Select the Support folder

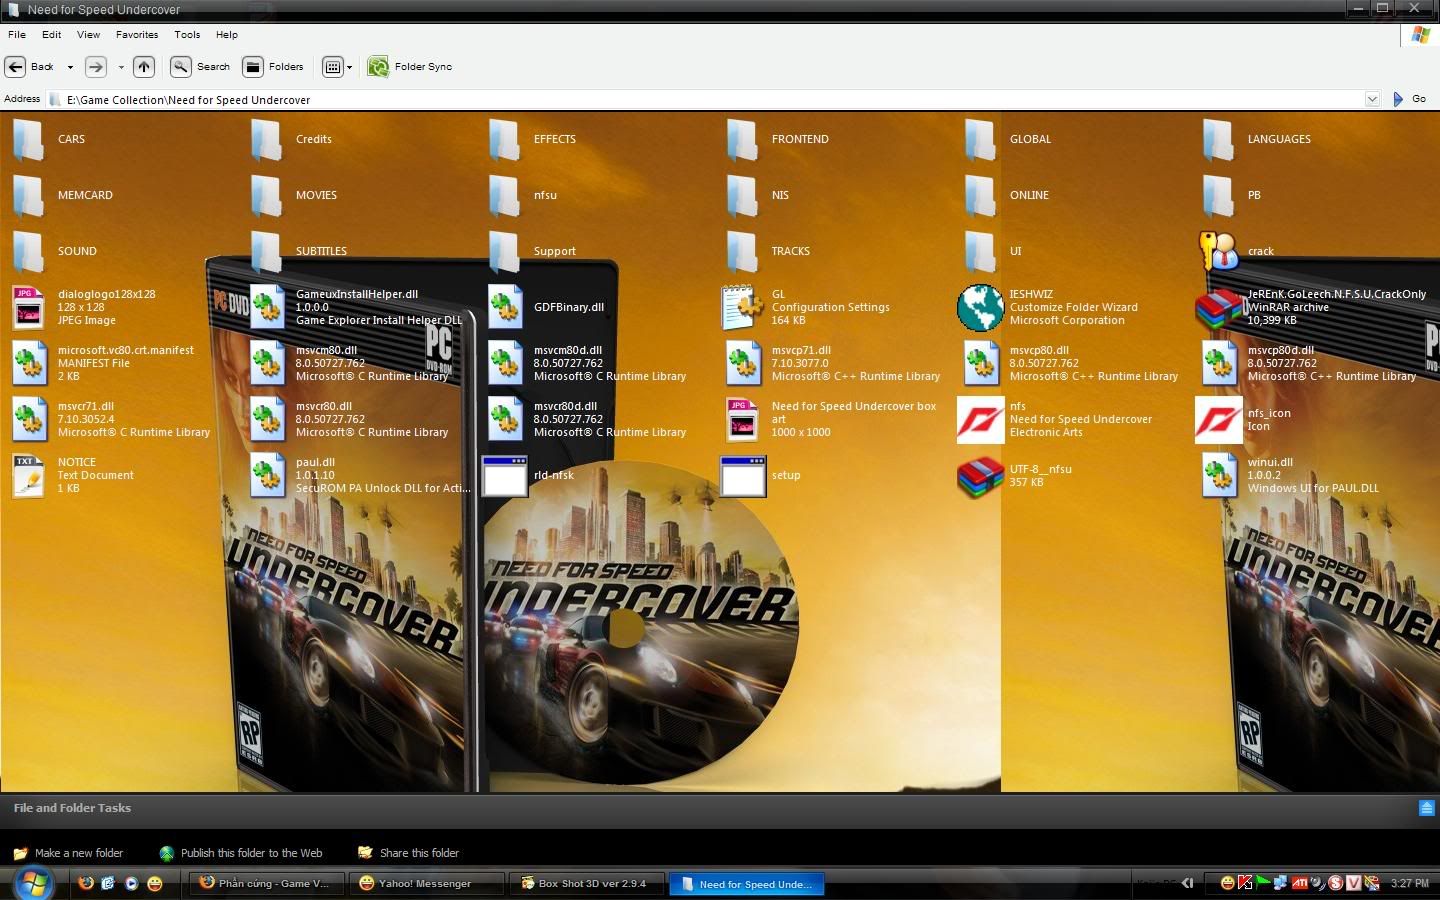coord(532,251)
